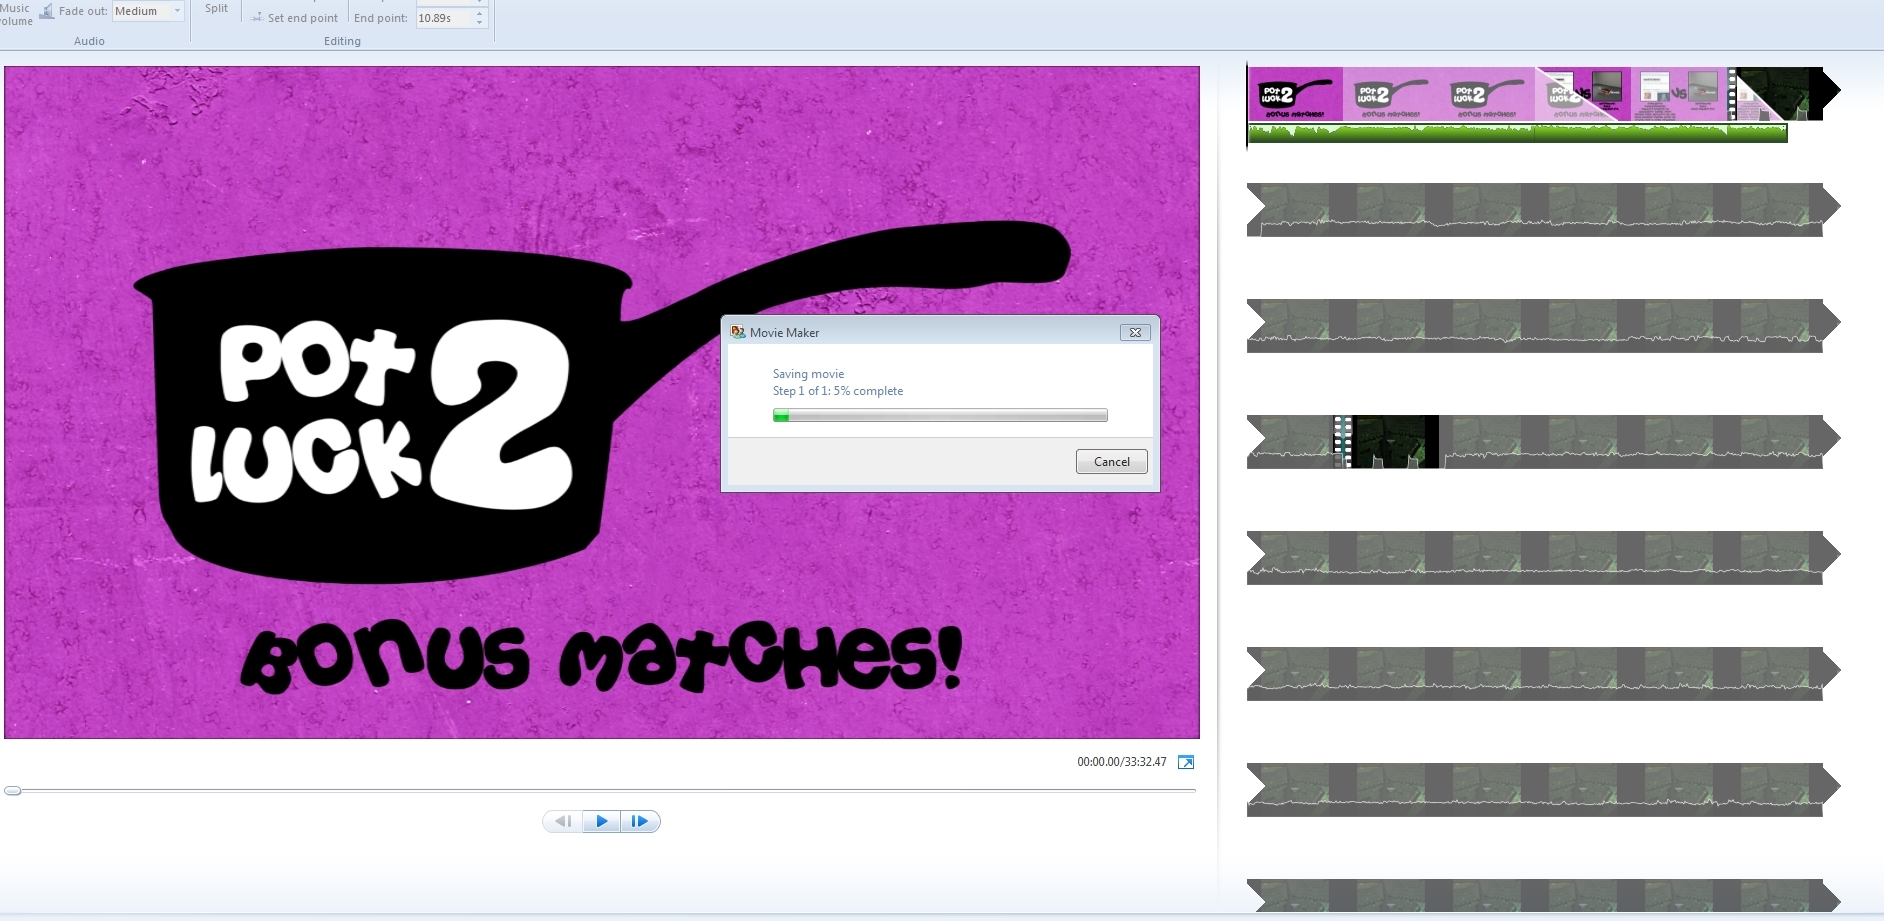The image size is (1884, 921).
Task: Close the Movie Maker dialog
Action: [x=1135, y=332]
